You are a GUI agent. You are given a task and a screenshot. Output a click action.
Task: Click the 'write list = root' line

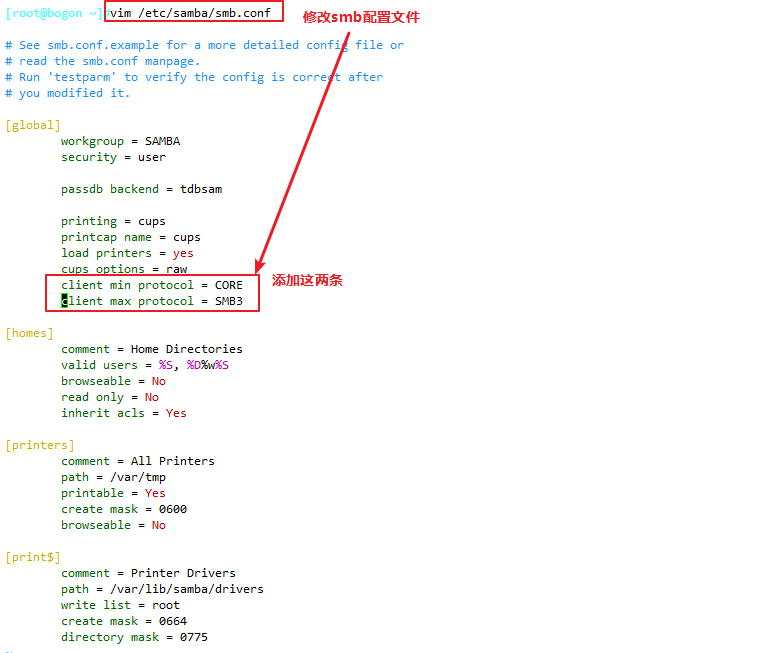pos(121,605)
